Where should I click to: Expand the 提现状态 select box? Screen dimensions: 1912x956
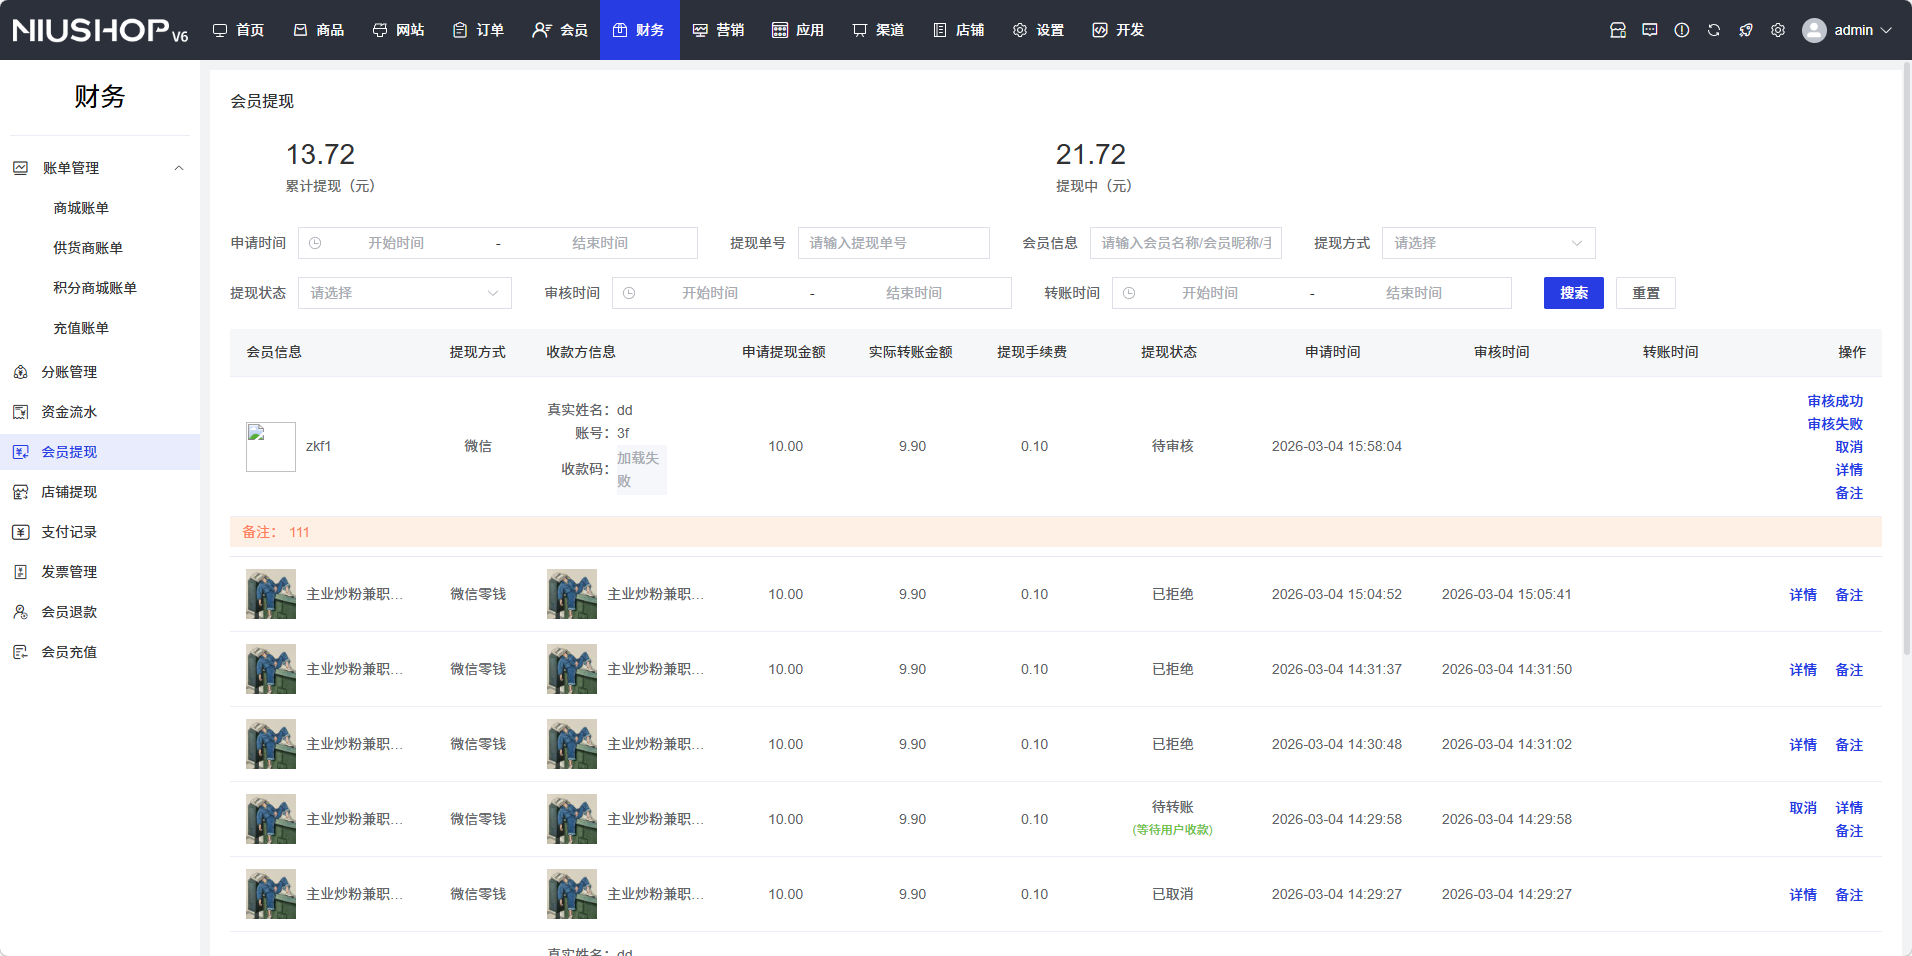(404, 293)
